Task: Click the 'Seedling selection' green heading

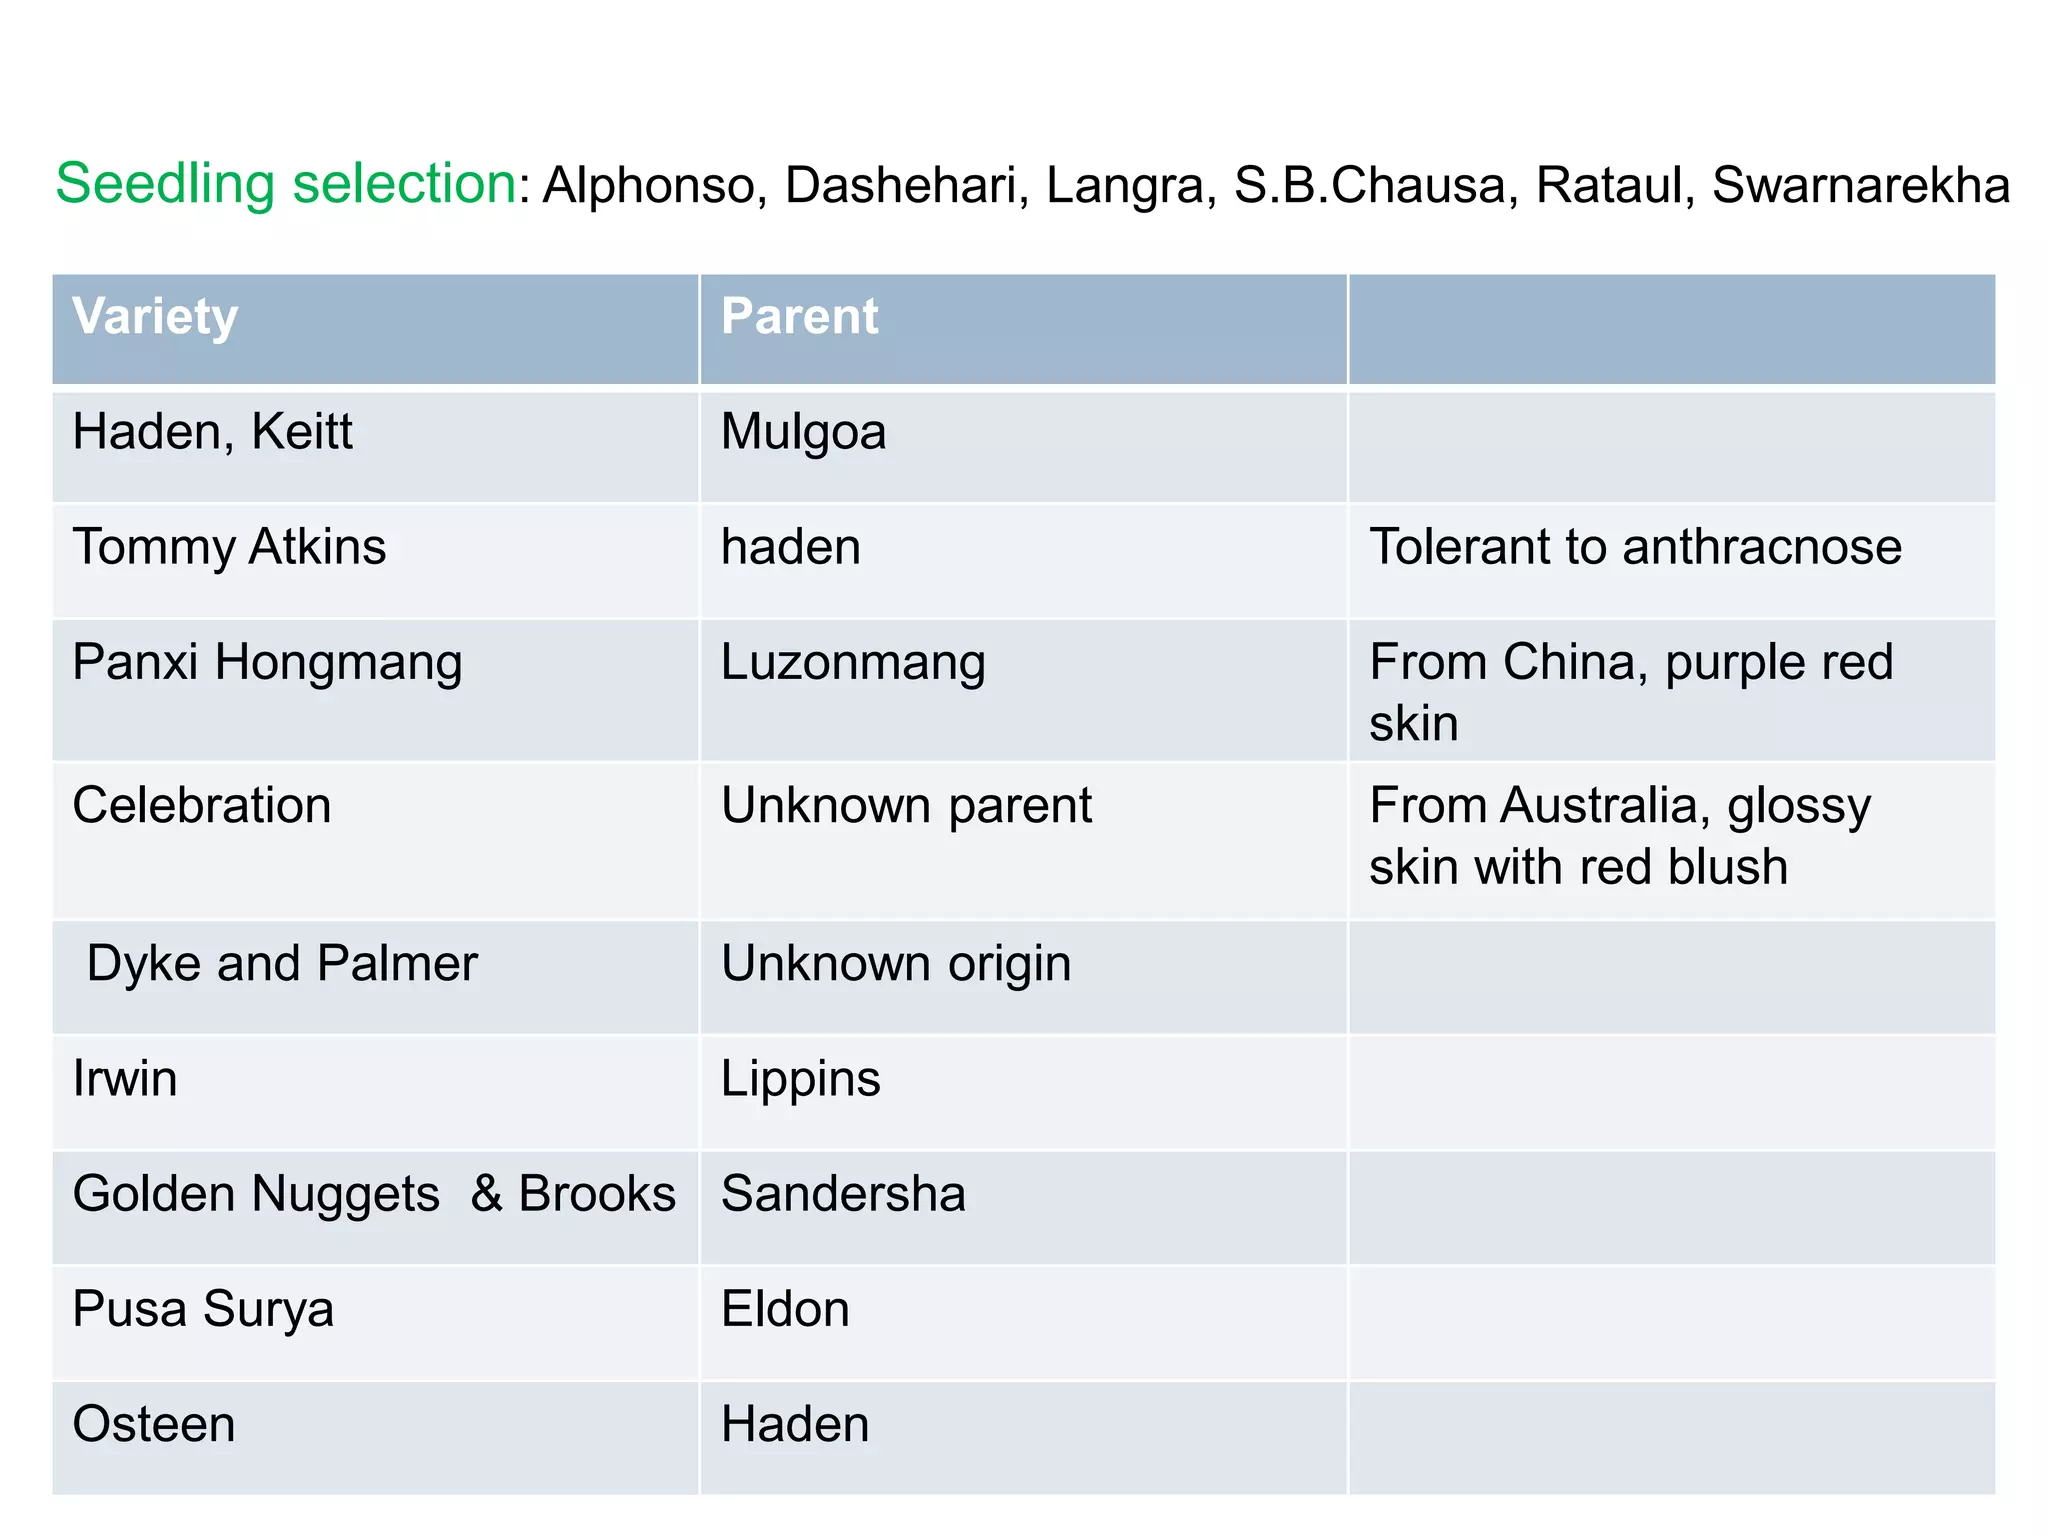Action: pyautogui.click(x=286, y=184)
